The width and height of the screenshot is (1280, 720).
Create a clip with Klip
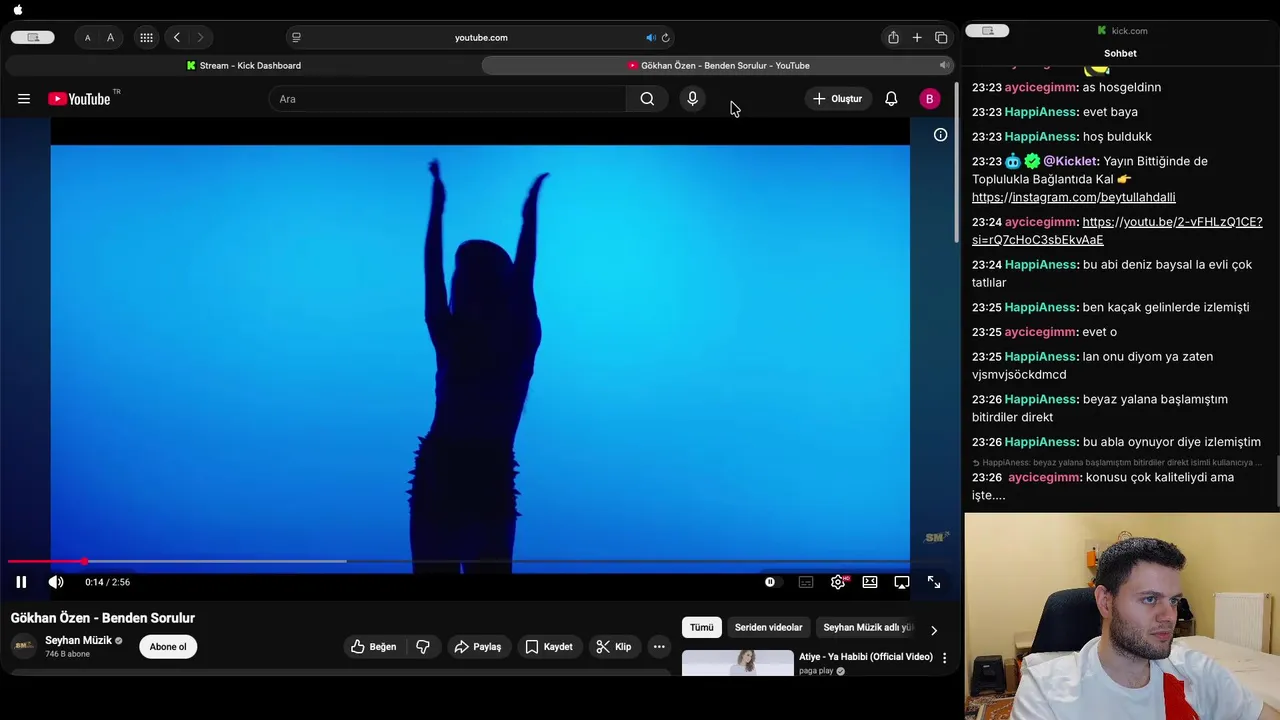click(614, 647)
